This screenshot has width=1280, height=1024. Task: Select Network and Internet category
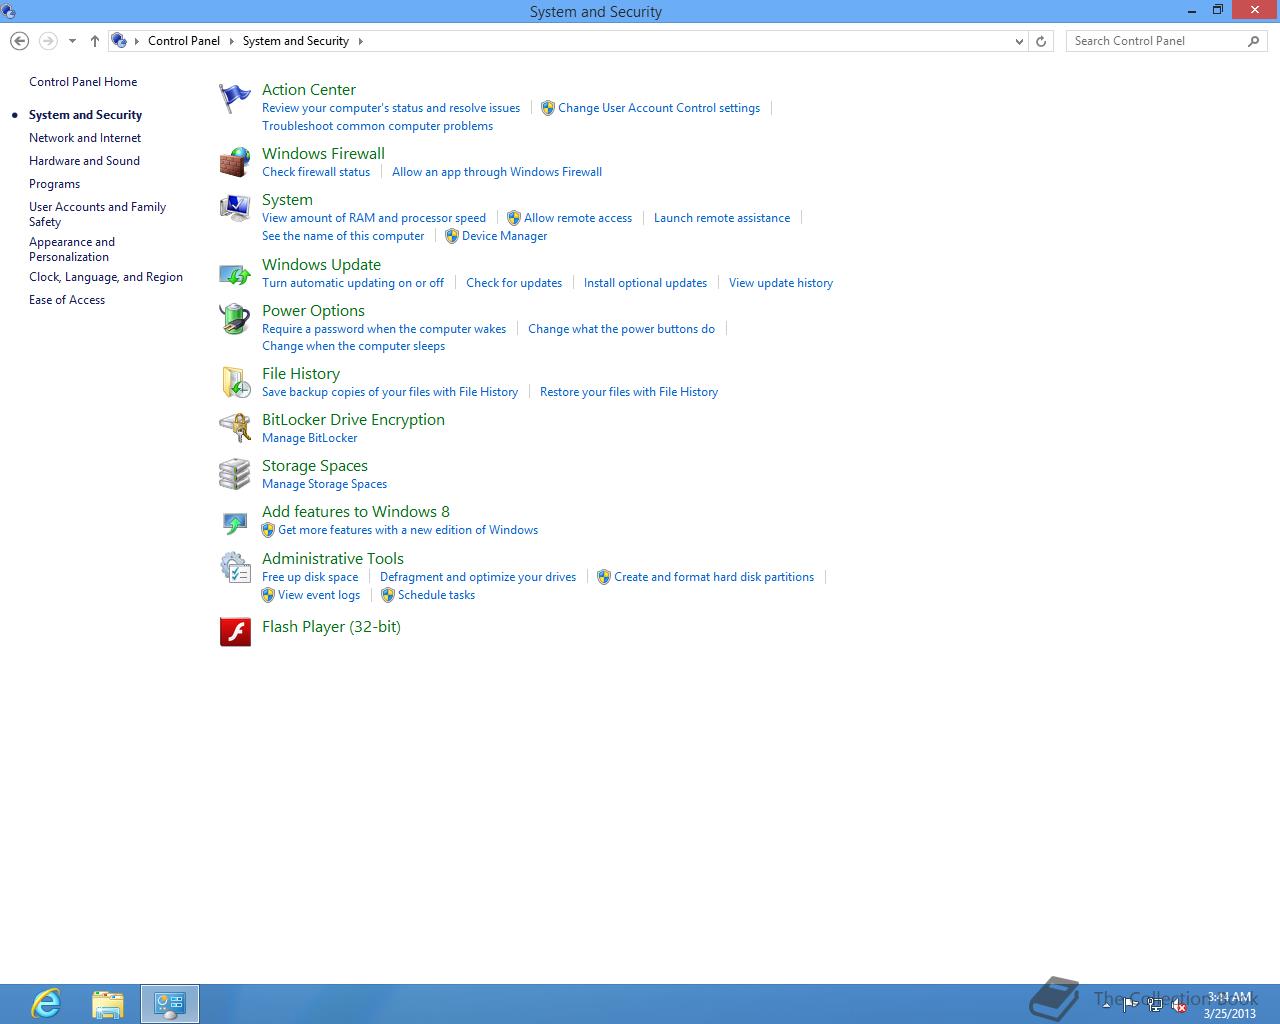point(85,138)
